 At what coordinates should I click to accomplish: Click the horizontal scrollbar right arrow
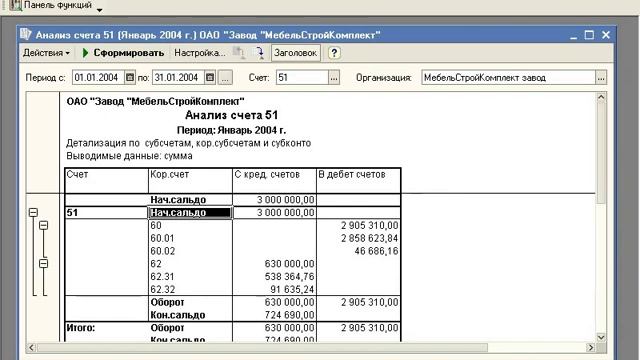[591, 347]
